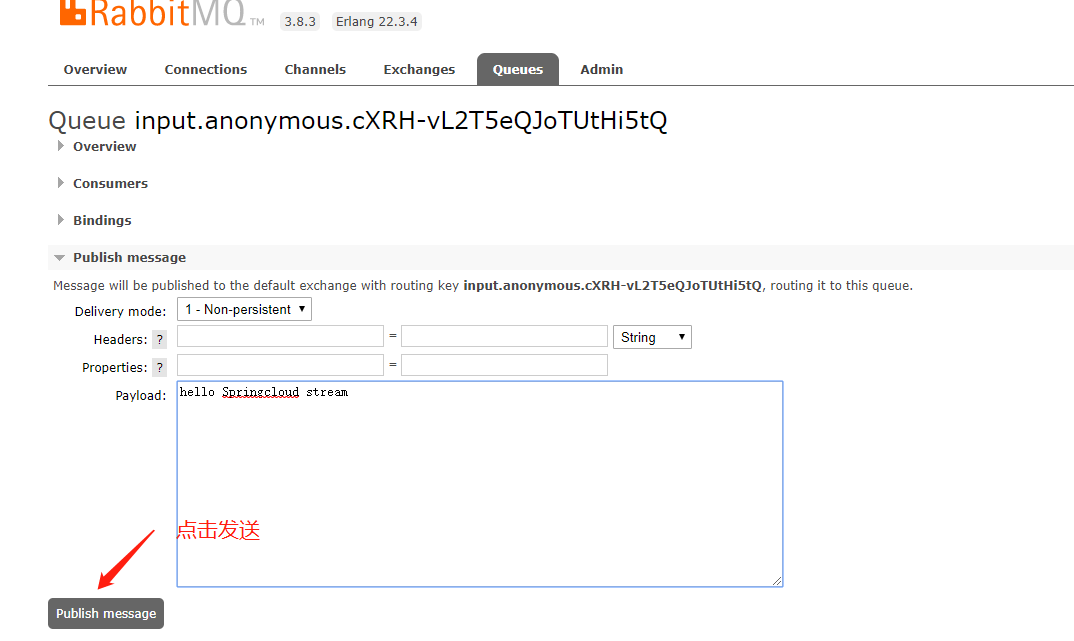Image resolution: width=1074 pixels, height=641 pixels.
Task: Click the Publish message button
Action: click(x=106, y=614)
